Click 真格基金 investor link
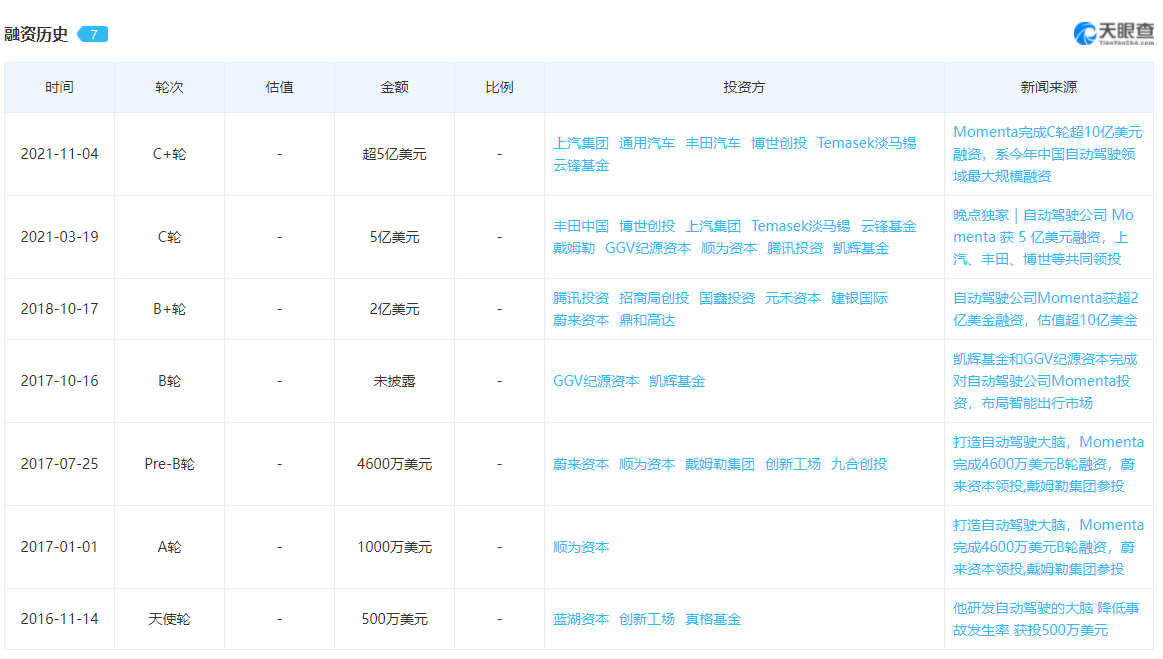Viewport: 1163px width, 659px height. click(713, 619)
